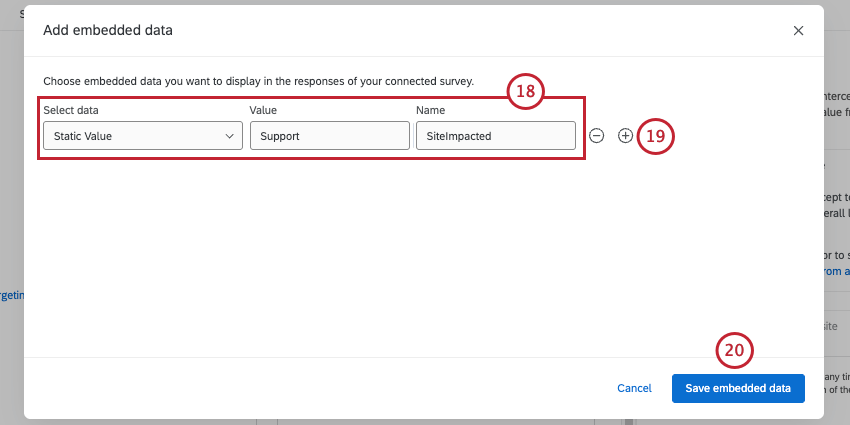Open the partially hidden blue link at left edge
Screen dimensions: 850x425
11,295
